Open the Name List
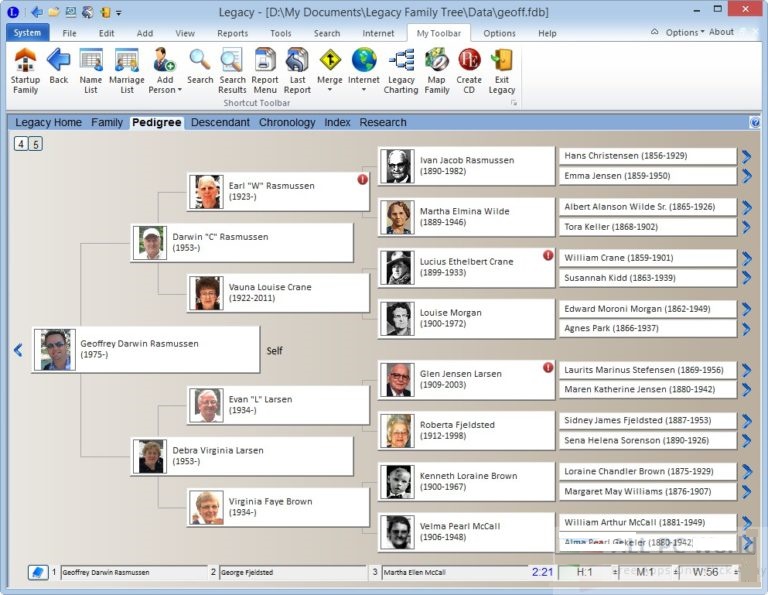The height and width of the screenshot is (595, 768). click(x=91, y=71)
